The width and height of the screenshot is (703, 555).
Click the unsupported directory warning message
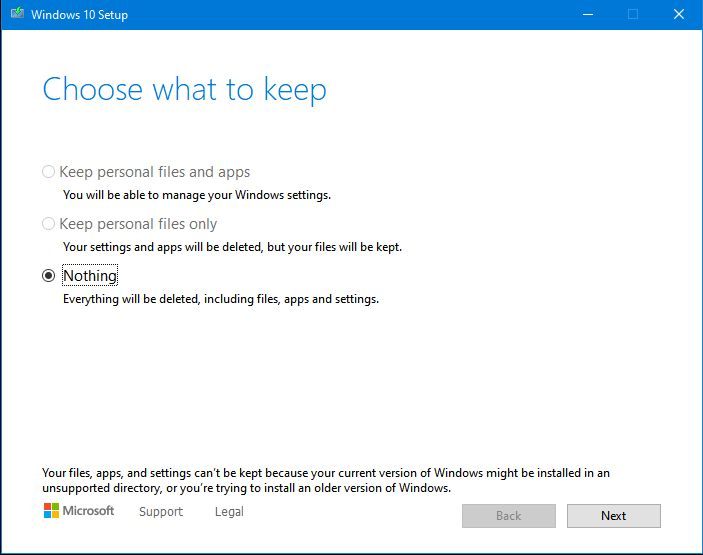coord(326,480)
